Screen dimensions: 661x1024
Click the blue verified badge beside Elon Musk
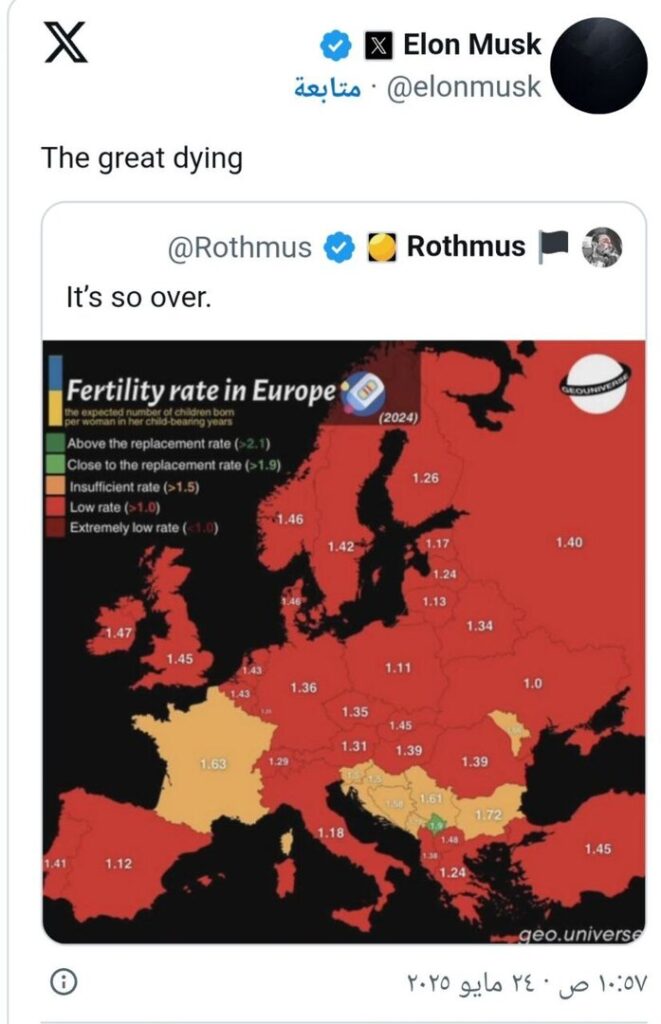pos(336,46)
